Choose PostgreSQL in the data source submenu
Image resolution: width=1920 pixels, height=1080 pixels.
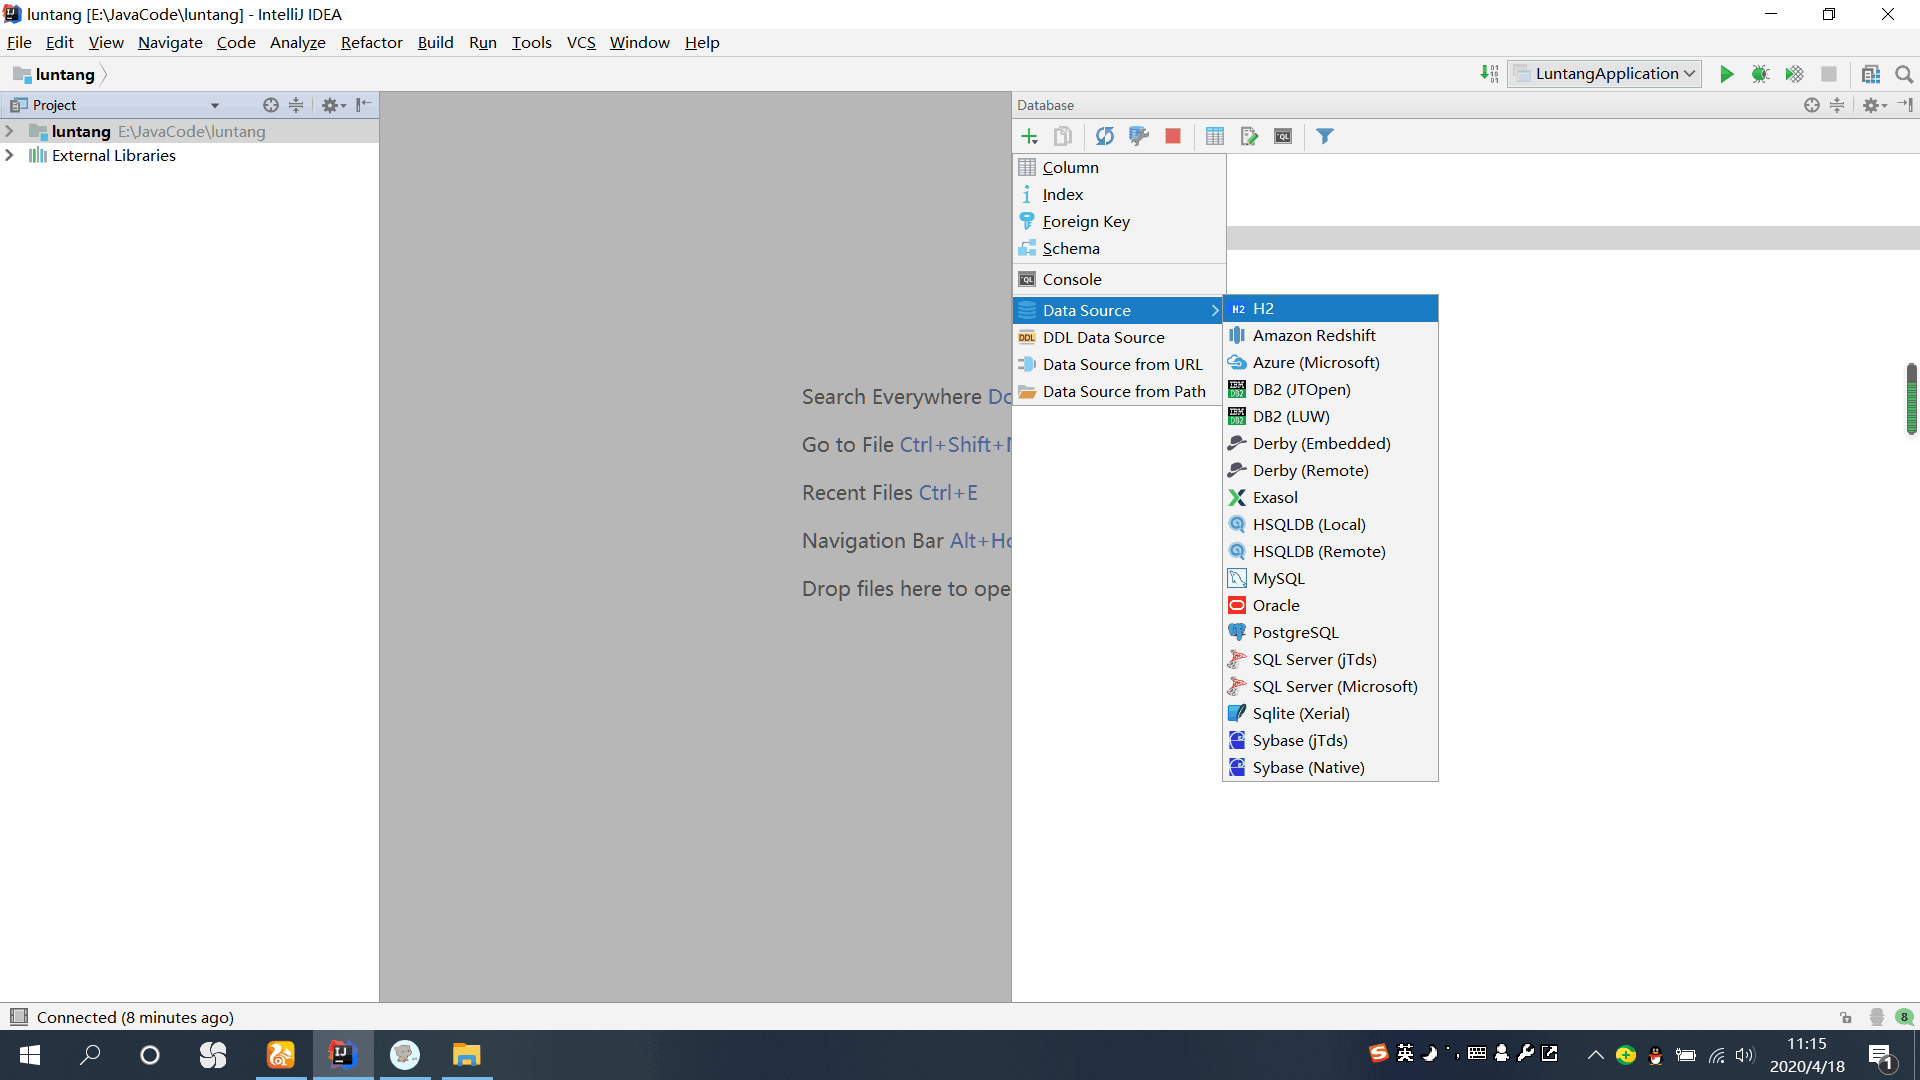click(1295, 632)
